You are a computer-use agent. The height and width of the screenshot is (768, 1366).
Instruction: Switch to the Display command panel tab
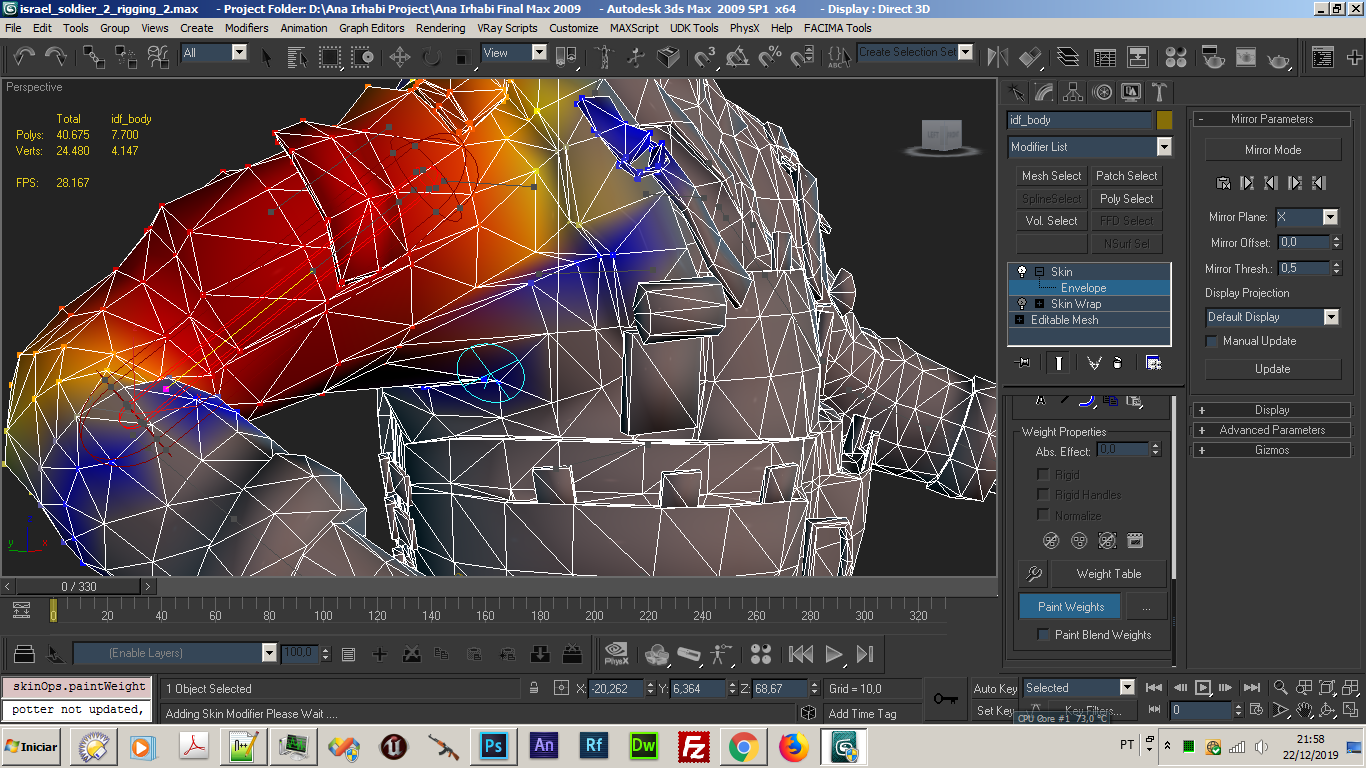pyautogui.click(x=1131, y=93)
